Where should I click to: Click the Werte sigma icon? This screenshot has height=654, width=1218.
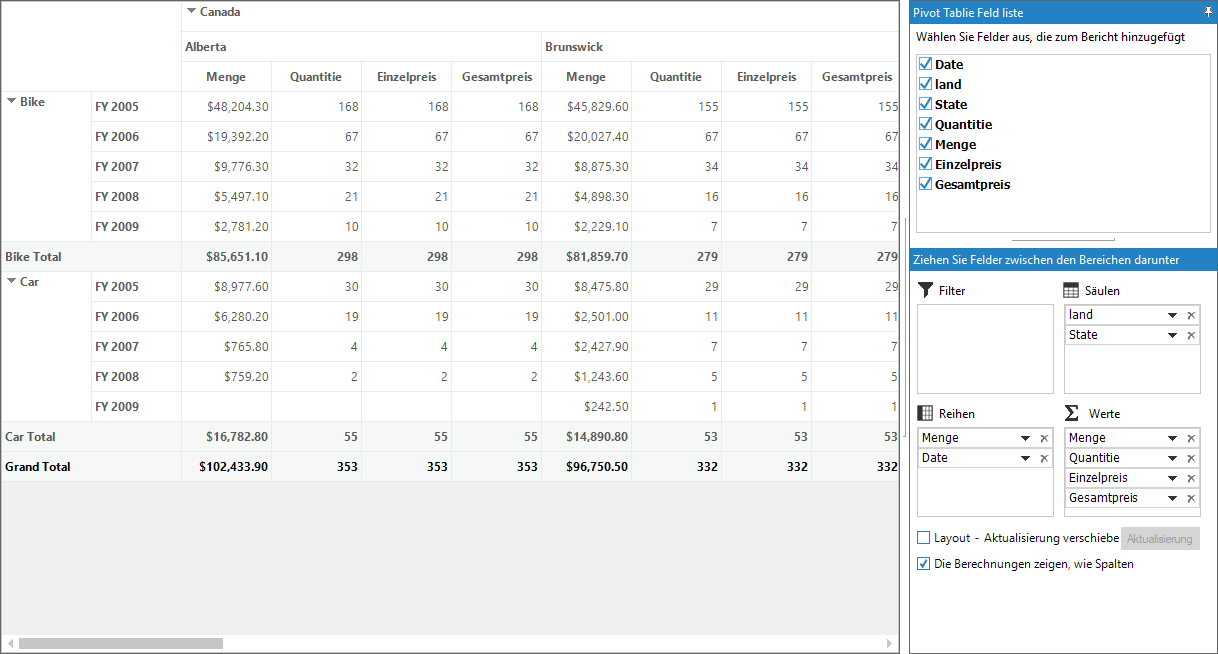tap(1071, 413)
